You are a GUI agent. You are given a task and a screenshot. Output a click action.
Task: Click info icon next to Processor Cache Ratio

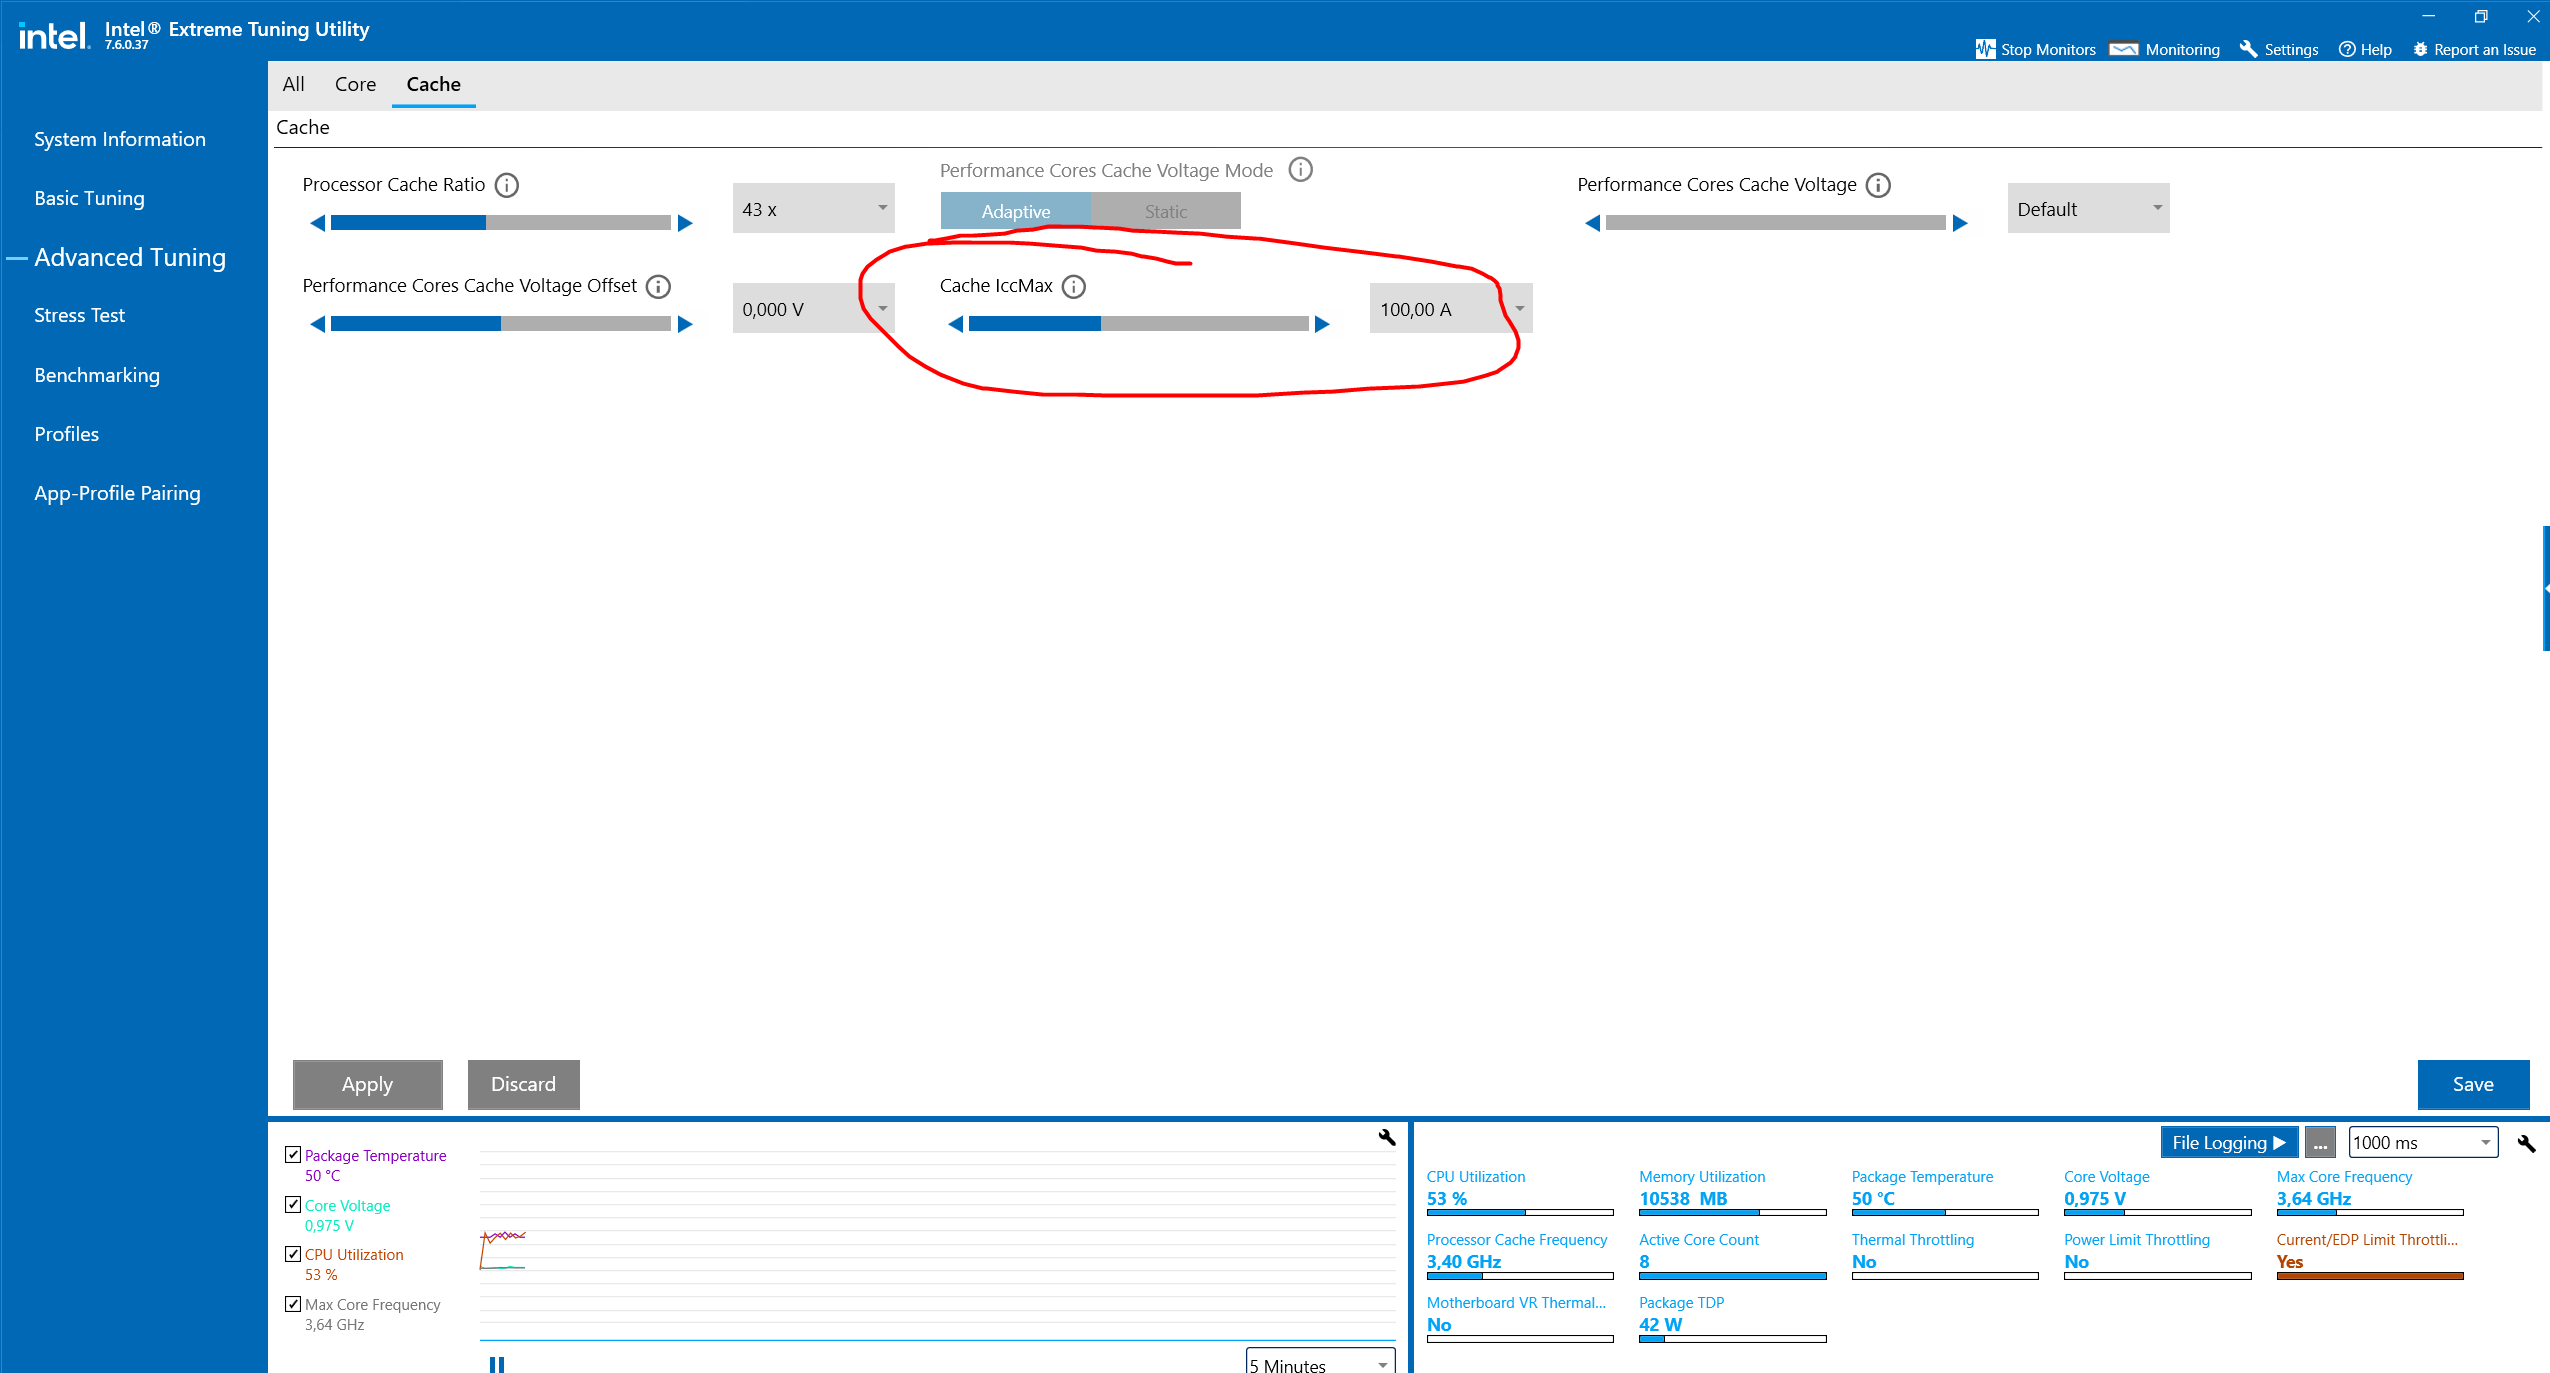[x=507, y=186]
